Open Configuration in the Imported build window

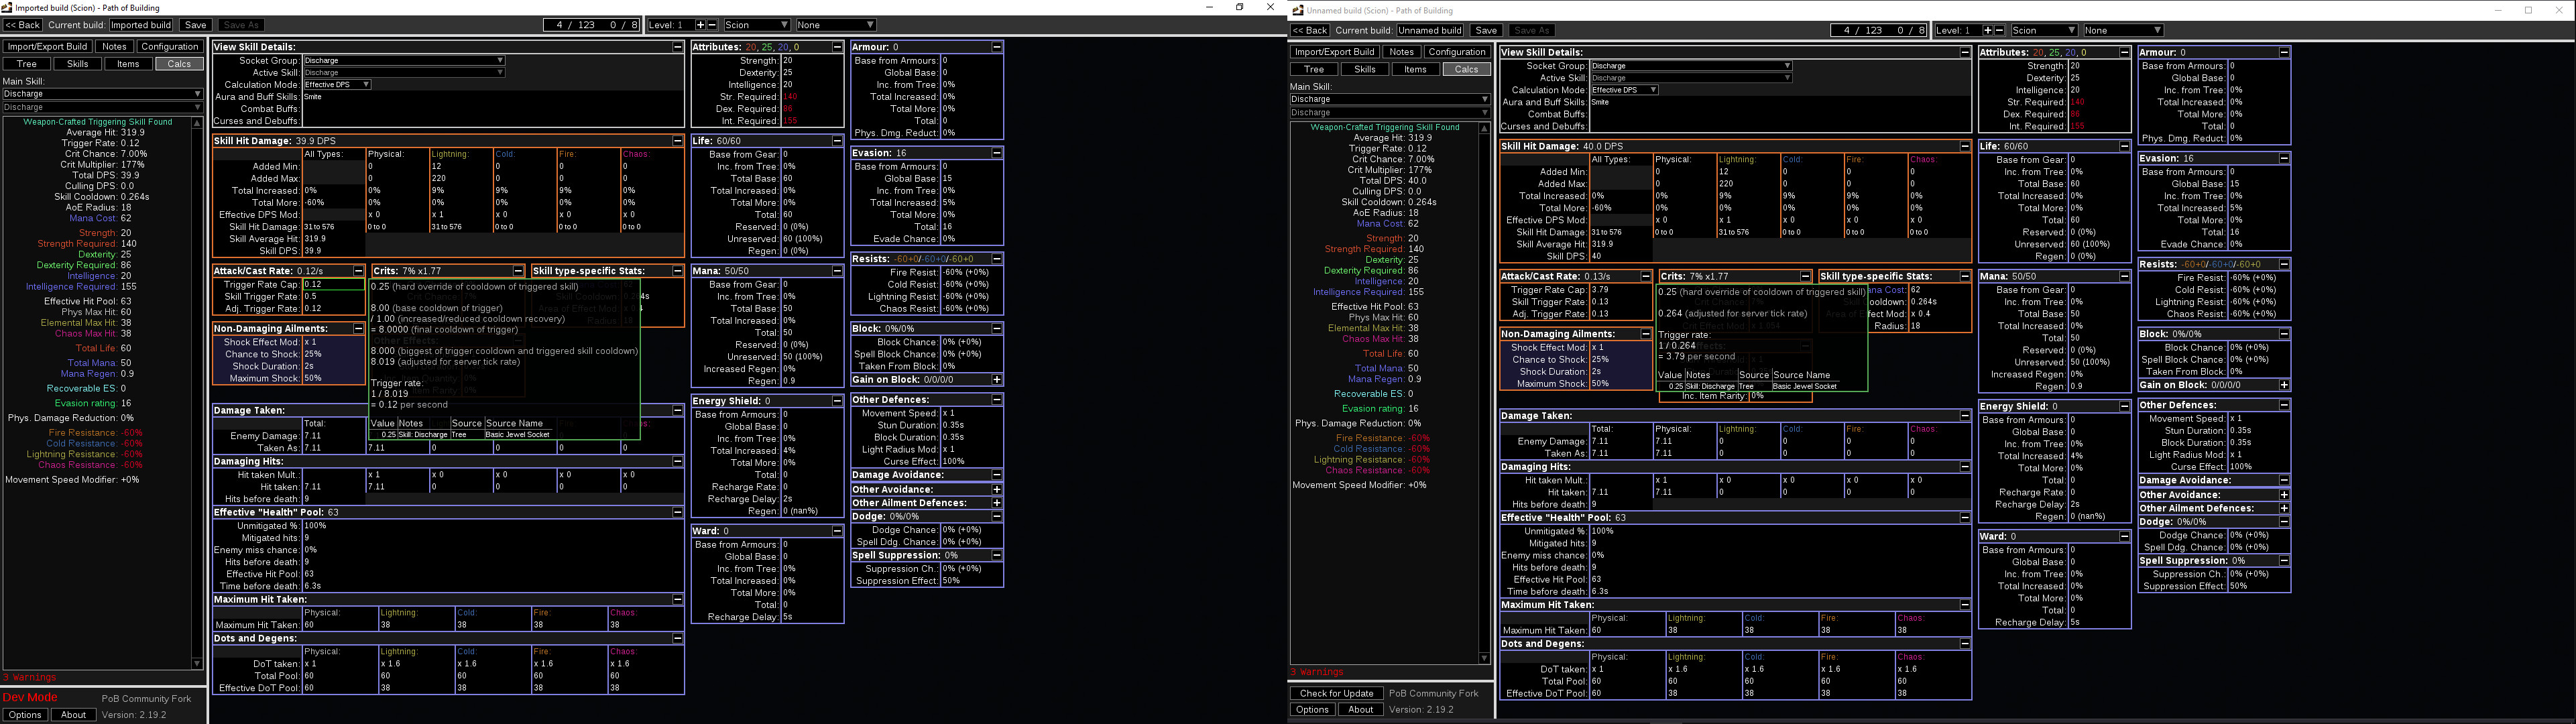169,46
